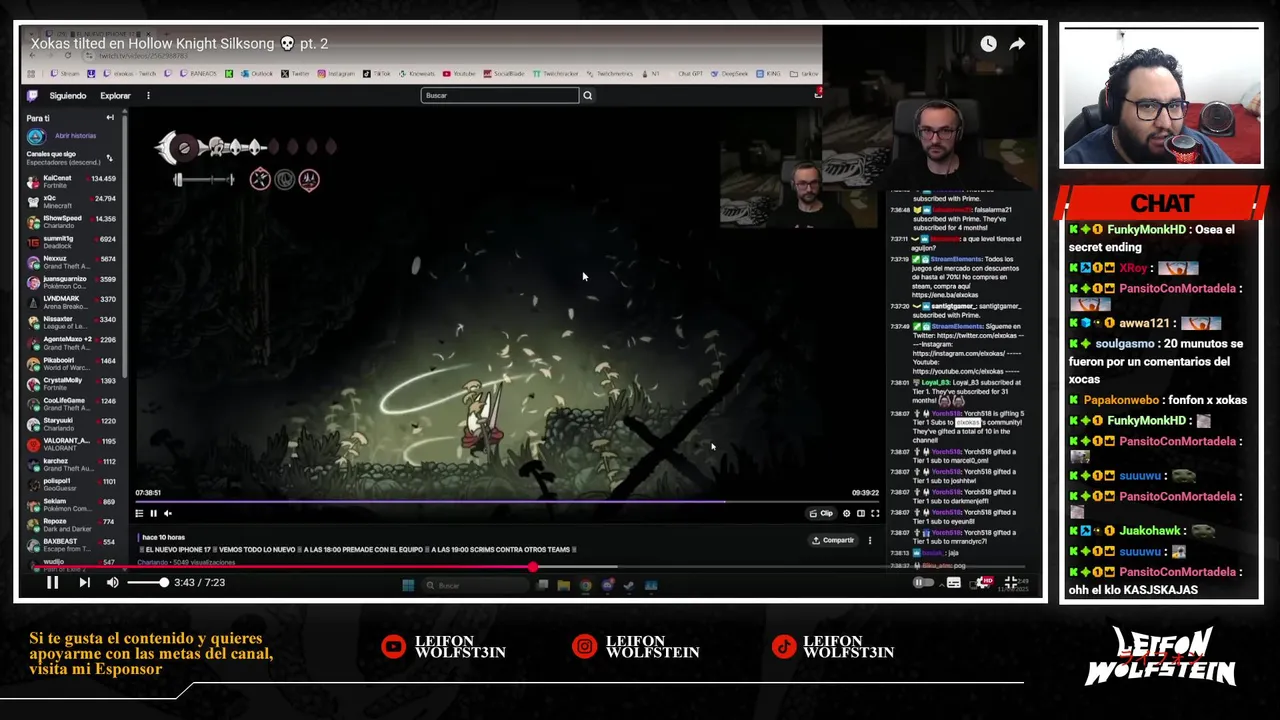Open LVNDMARK channel in sidebar
Image resolution: width=1280 pixels, height=720 pixels.
coord(72,302)
